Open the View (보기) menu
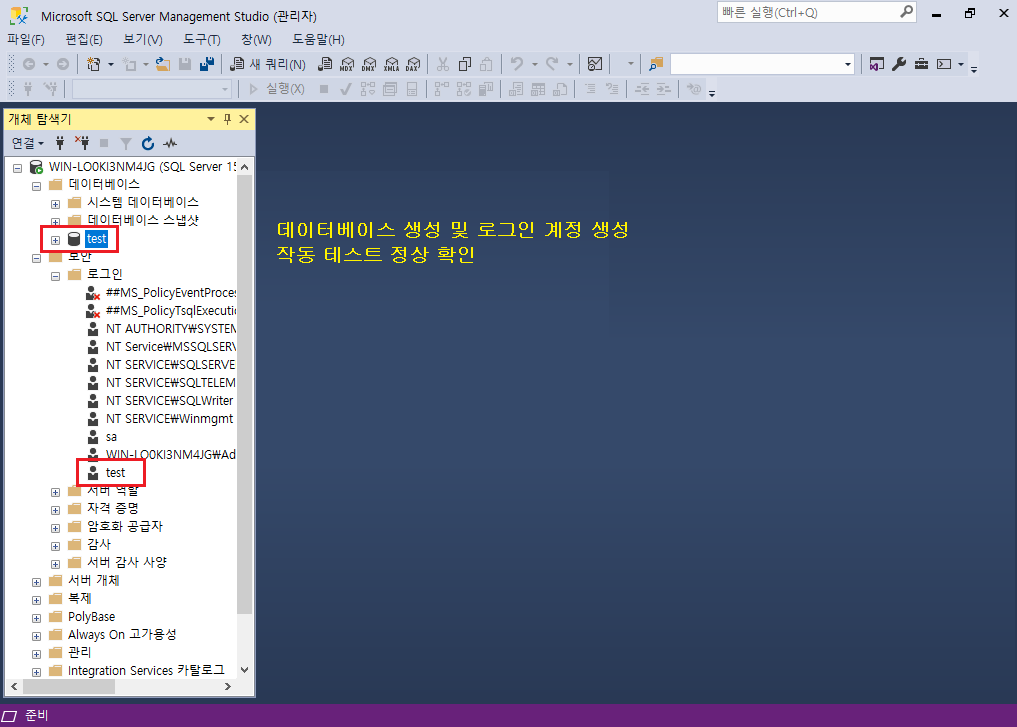The width and height of the screenshot is (1017, 727). tap(143, 40)
